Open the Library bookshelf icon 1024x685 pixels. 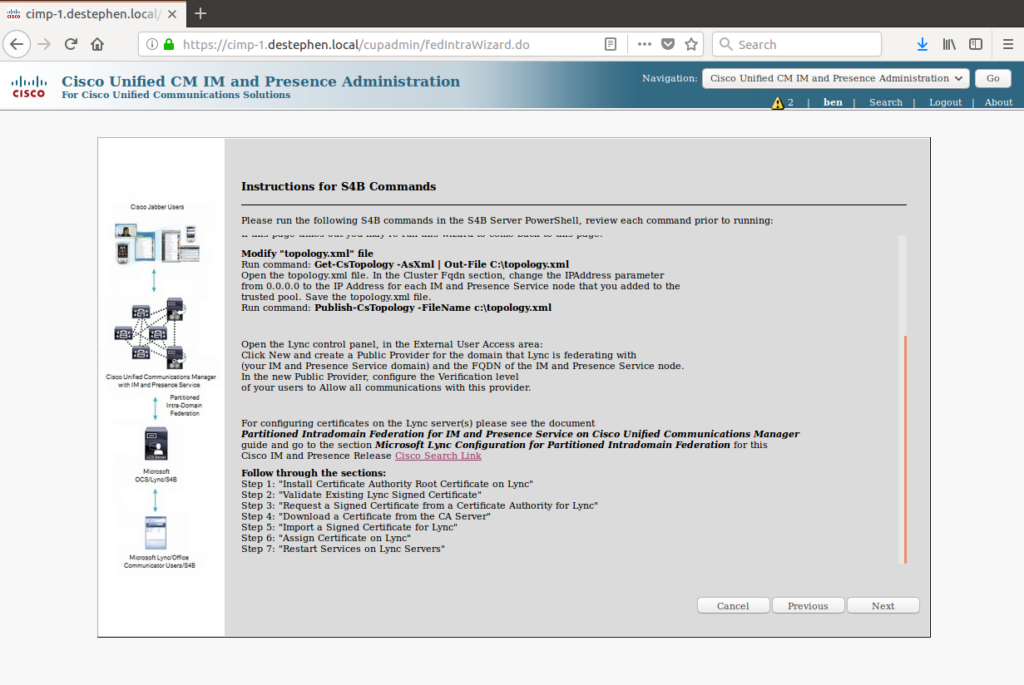949,44
